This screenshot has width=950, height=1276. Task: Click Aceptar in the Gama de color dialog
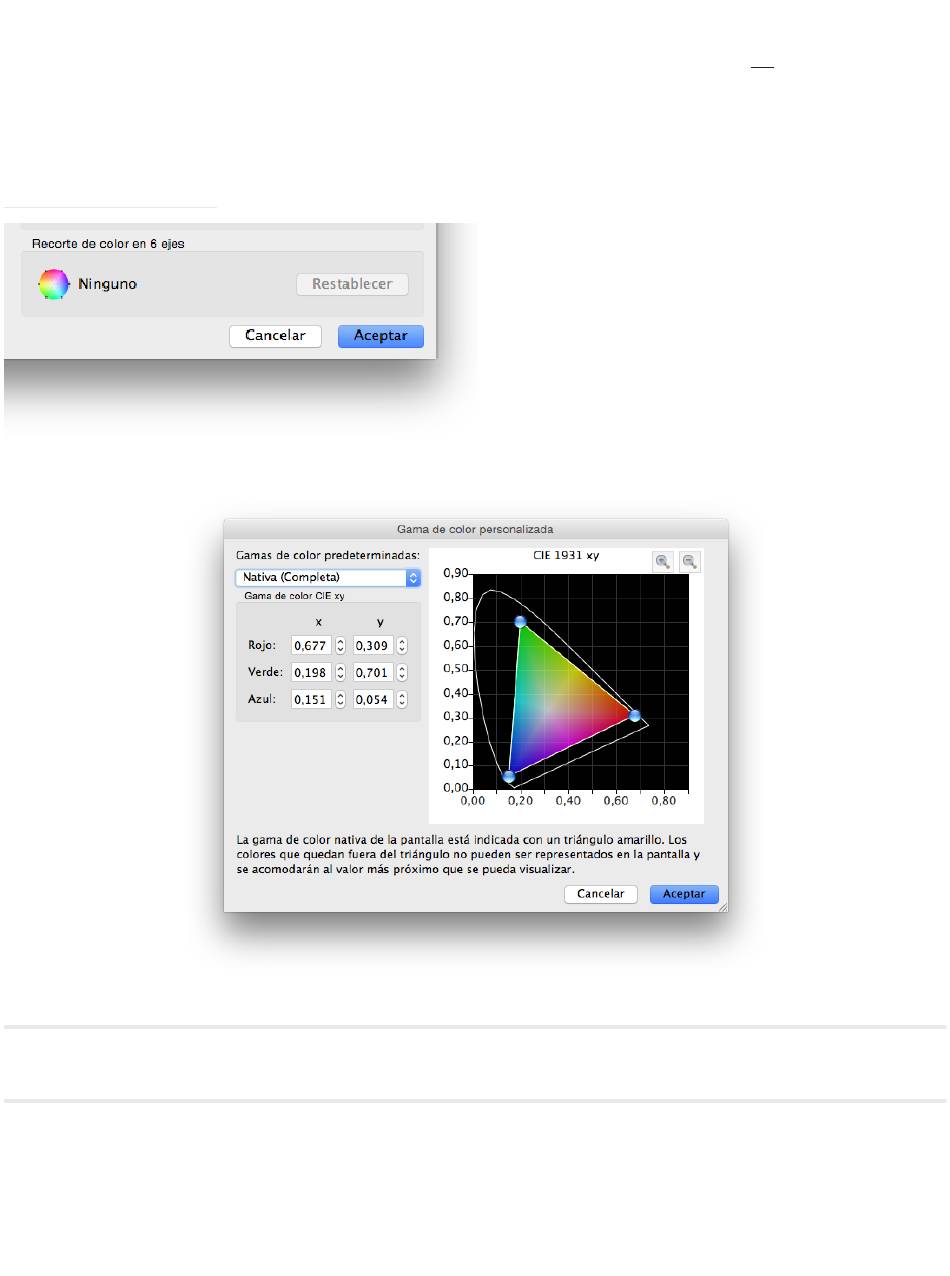684,895
